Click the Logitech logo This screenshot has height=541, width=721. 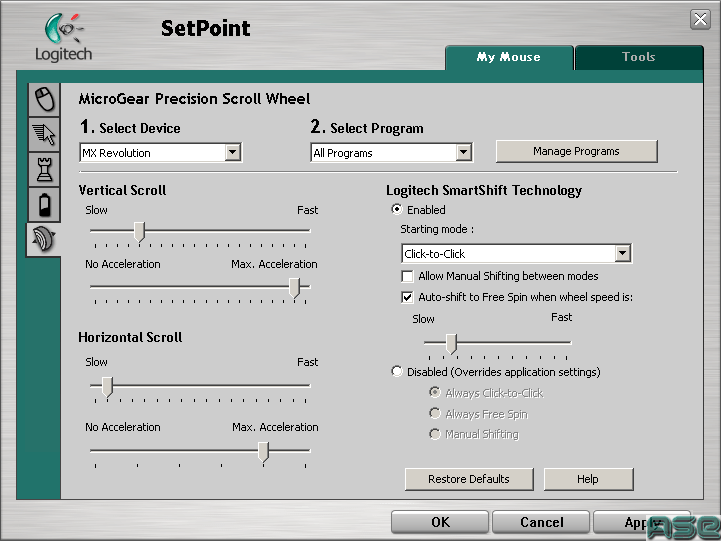[x=63, y=38]
